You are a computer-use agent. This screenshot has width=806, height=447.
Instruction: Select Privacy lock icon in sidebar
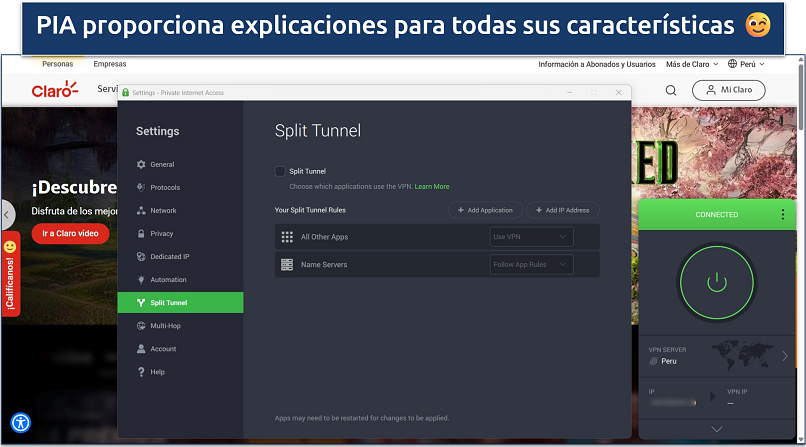[141, 234]
